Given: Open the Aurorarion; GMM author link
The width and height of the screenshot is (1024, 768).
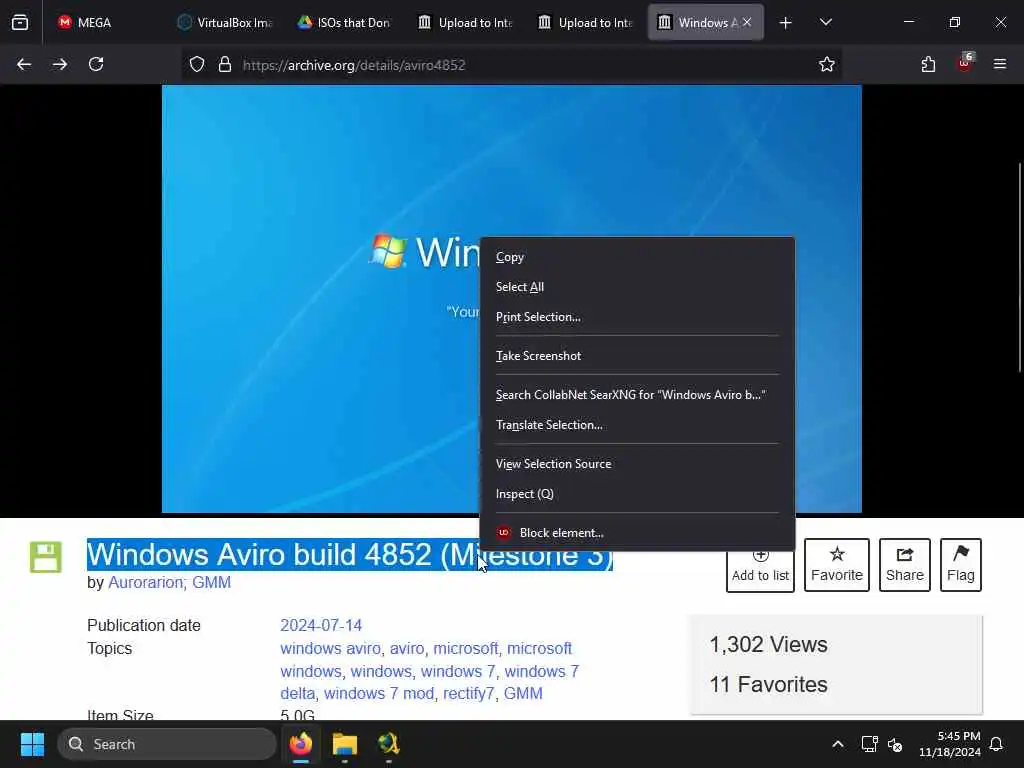Looking at the screenshot, I should (x=169, y=582).
